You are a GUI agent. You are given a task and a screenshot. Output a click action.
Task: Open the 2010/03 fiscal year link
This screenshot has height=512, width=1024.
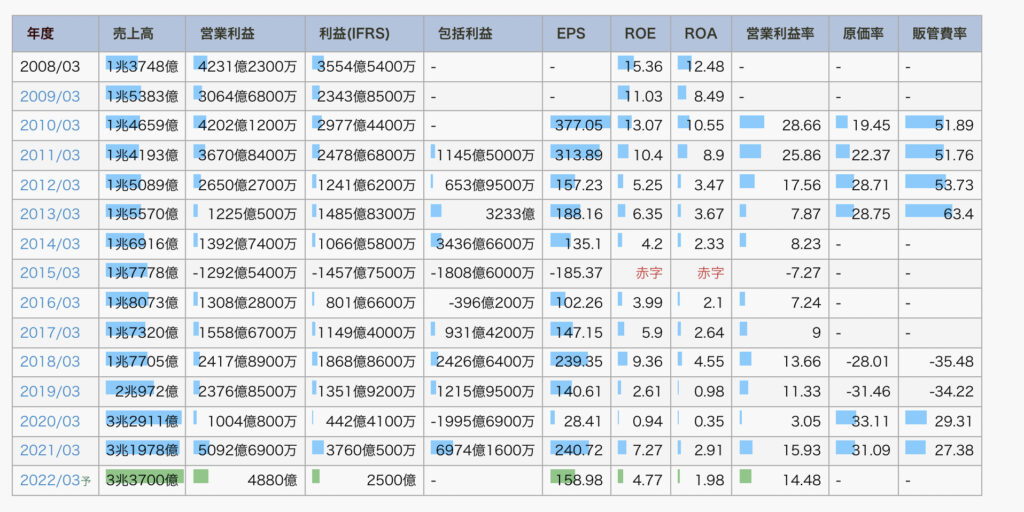pos(50,126)
